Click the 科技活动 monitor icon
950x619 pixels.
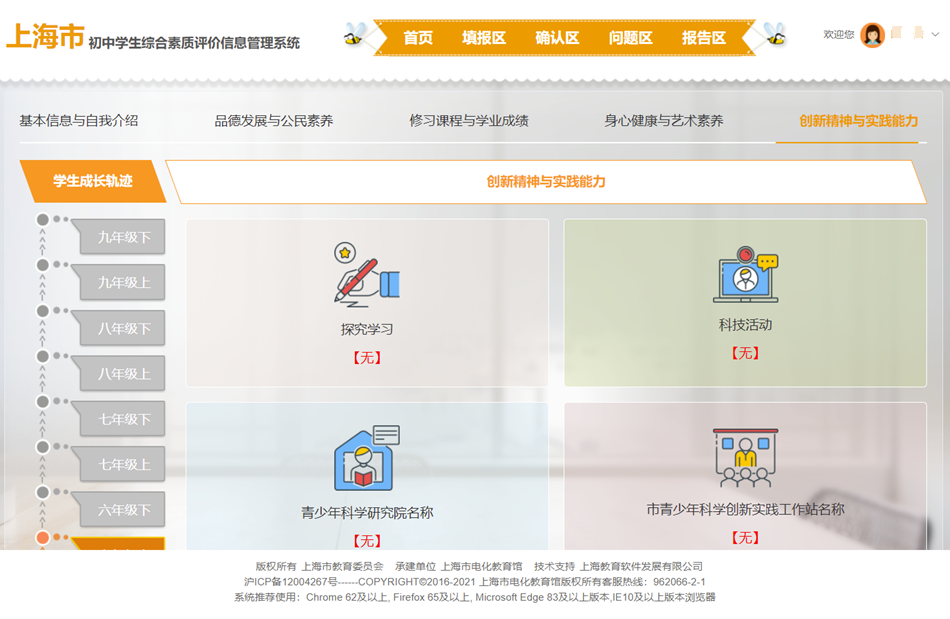745,275
